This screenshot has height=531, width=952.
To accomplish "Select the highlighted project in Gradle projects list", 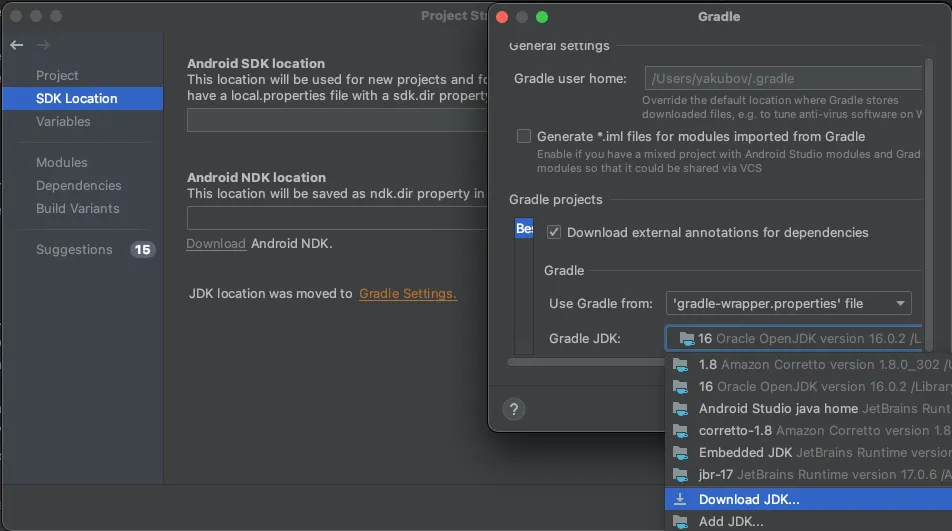I will coord(524,228).
